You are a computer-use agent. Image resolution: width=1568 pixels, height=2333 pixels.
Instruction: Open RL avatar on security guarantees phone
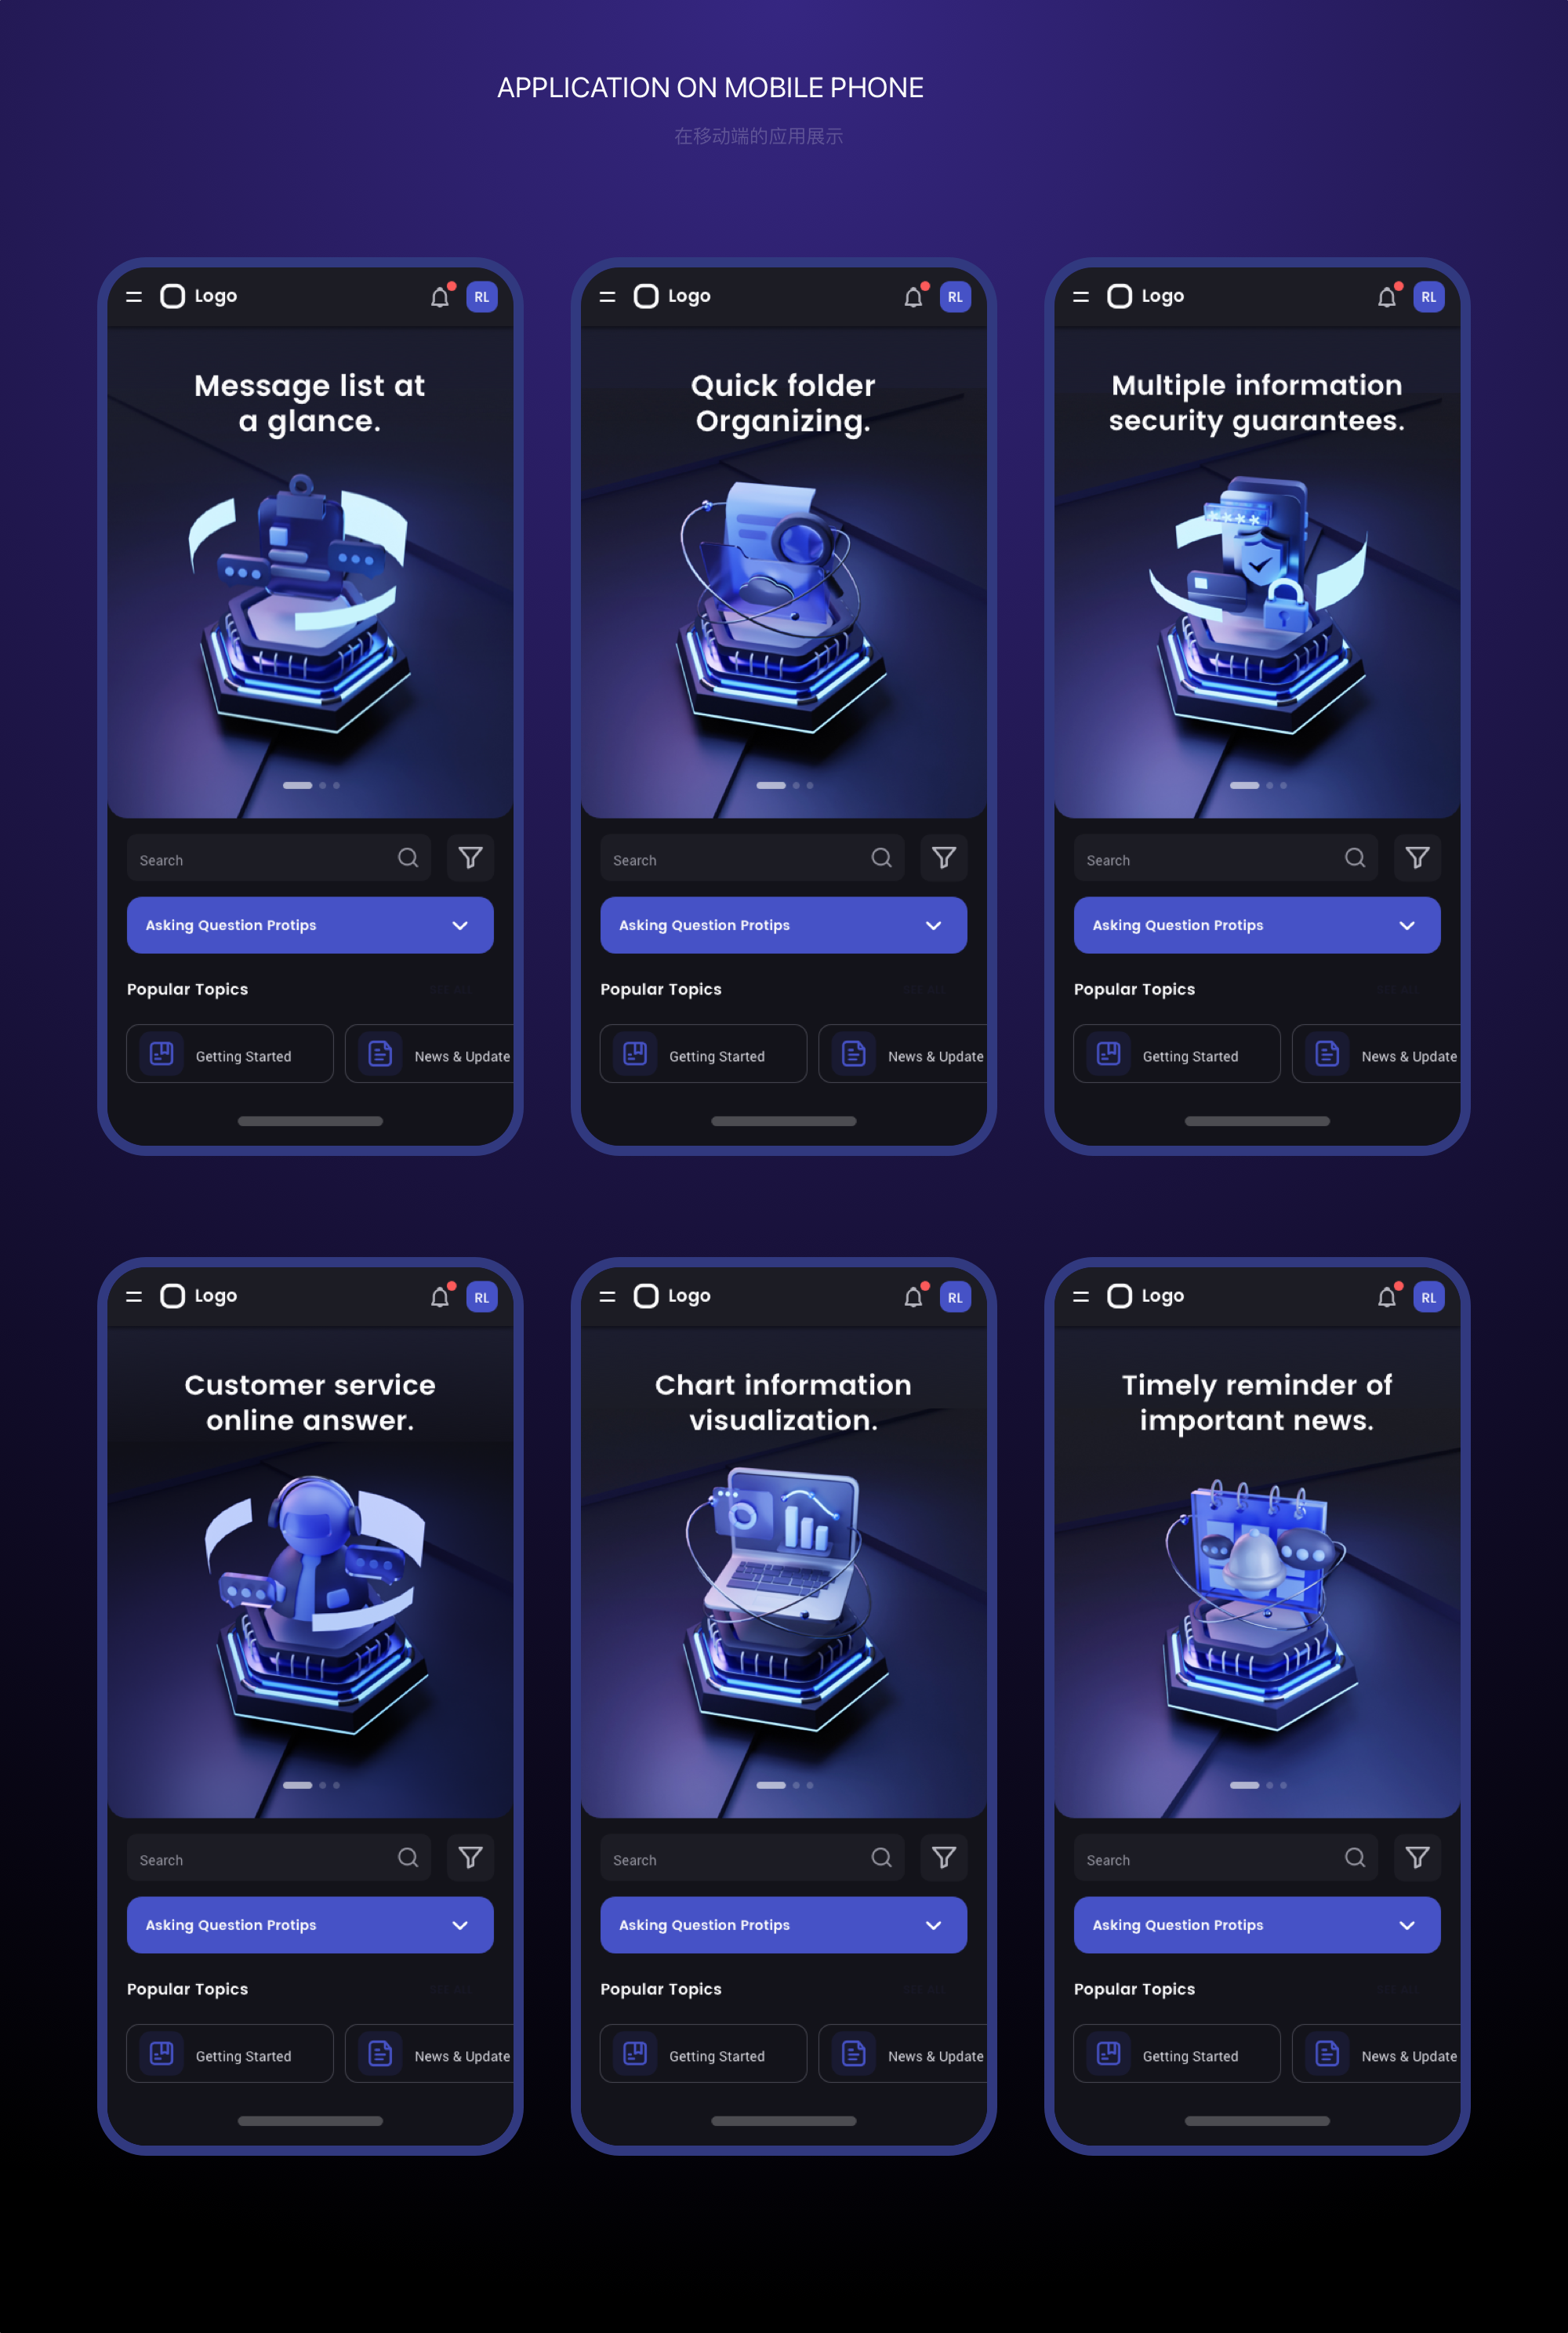pyautogui.click(x=1428, y=297)
